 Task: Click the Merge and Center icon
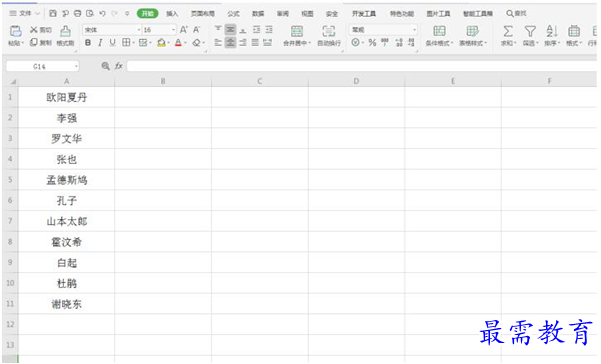click(x=297, y=31)
